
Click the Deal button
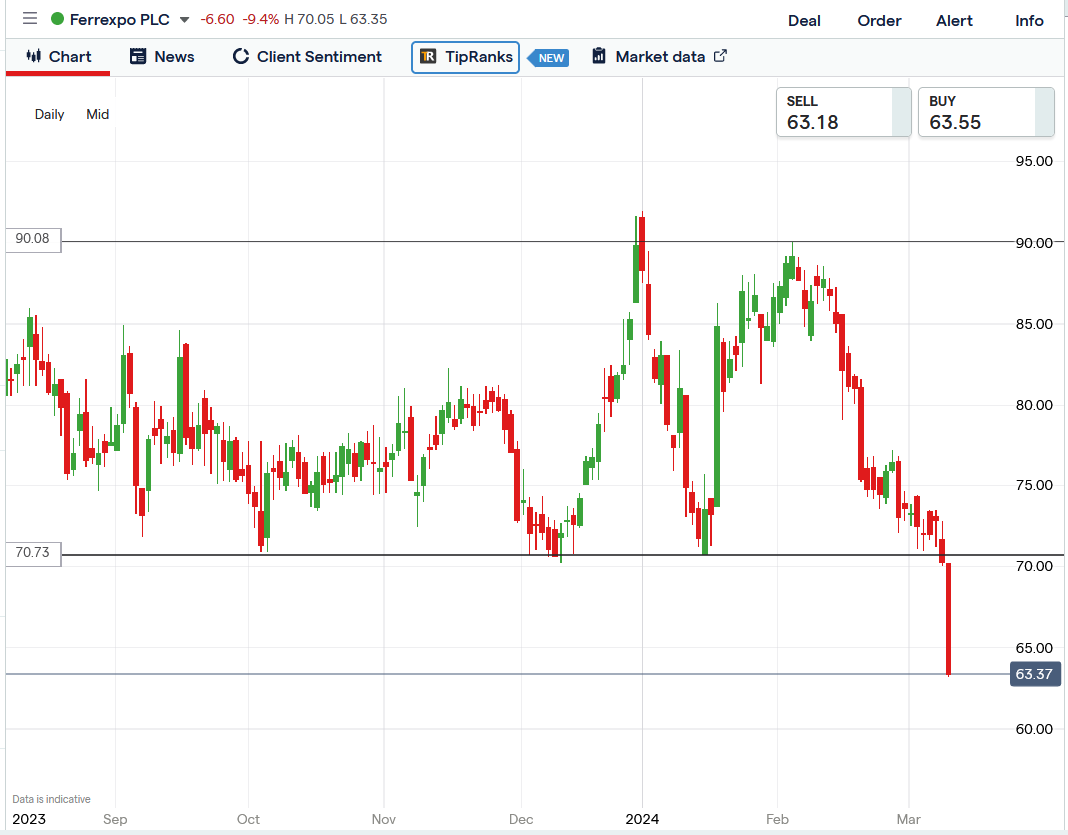(804, 21)
